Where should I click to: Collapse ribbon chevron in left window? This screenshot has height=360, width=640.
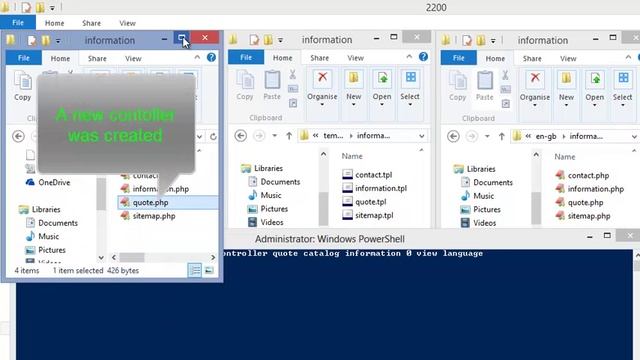coord(197,58)
